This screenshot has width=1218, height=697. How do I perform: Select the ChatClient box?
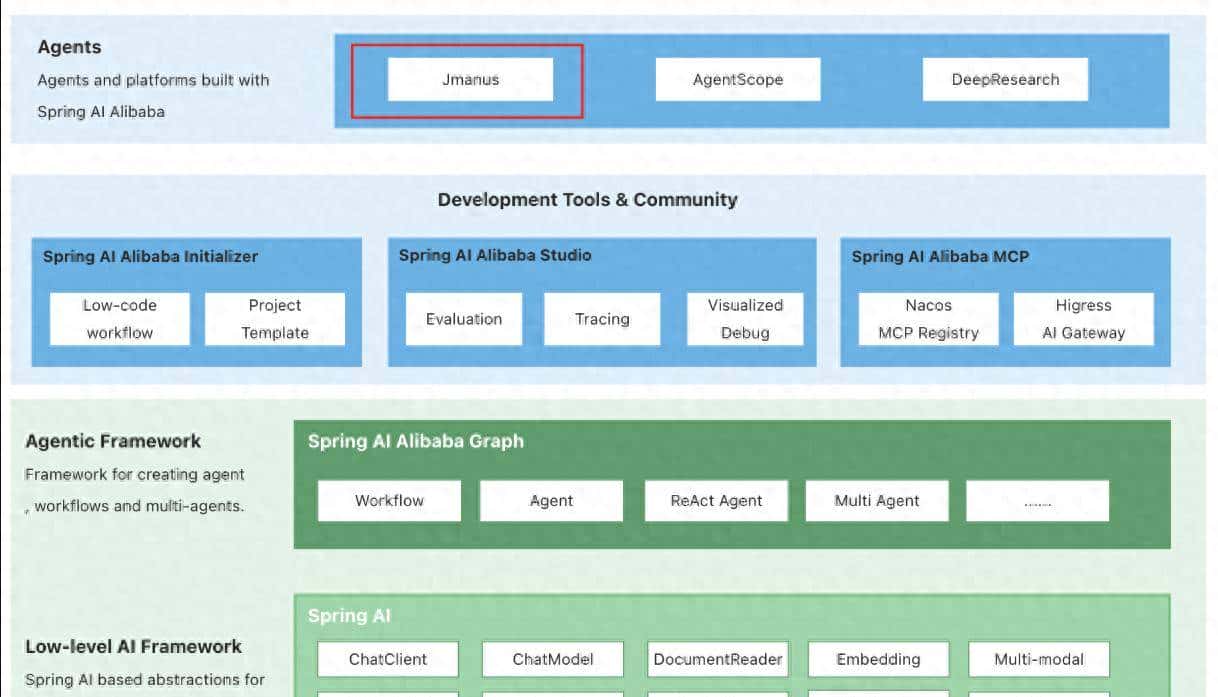point(388,659)
